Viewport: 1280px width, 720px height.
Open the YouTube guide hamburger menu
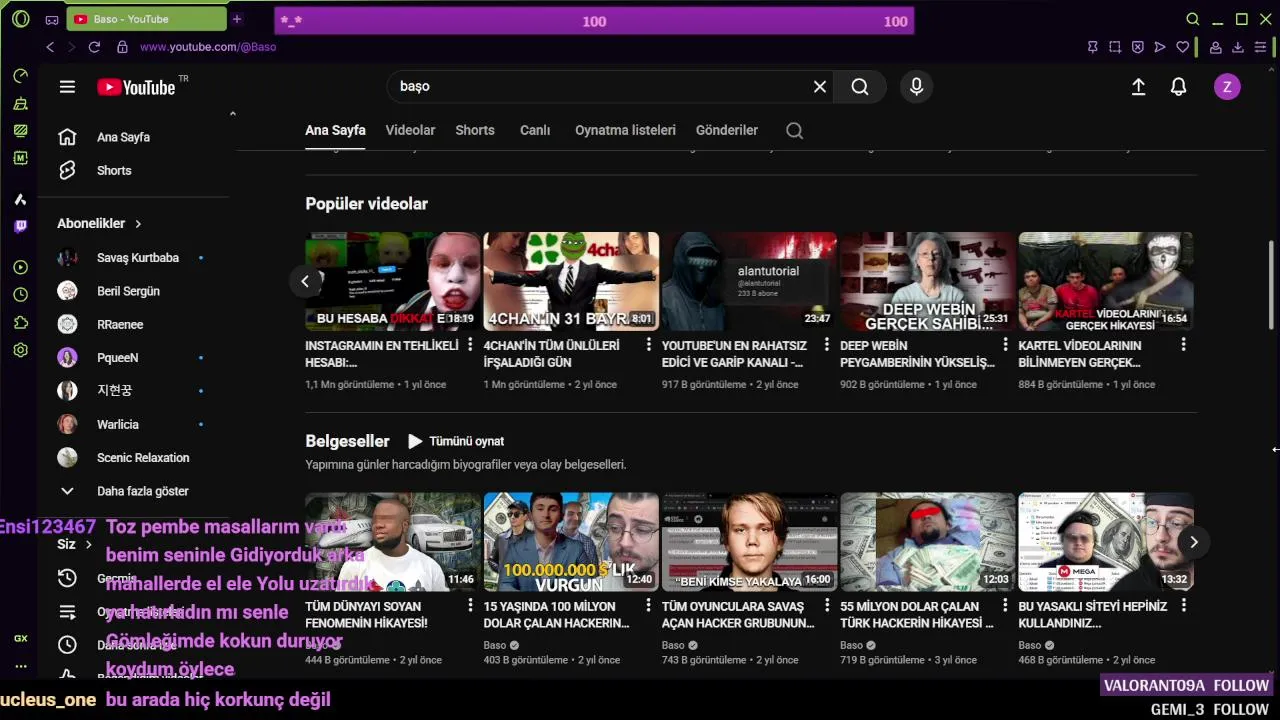tap(67, 87)
